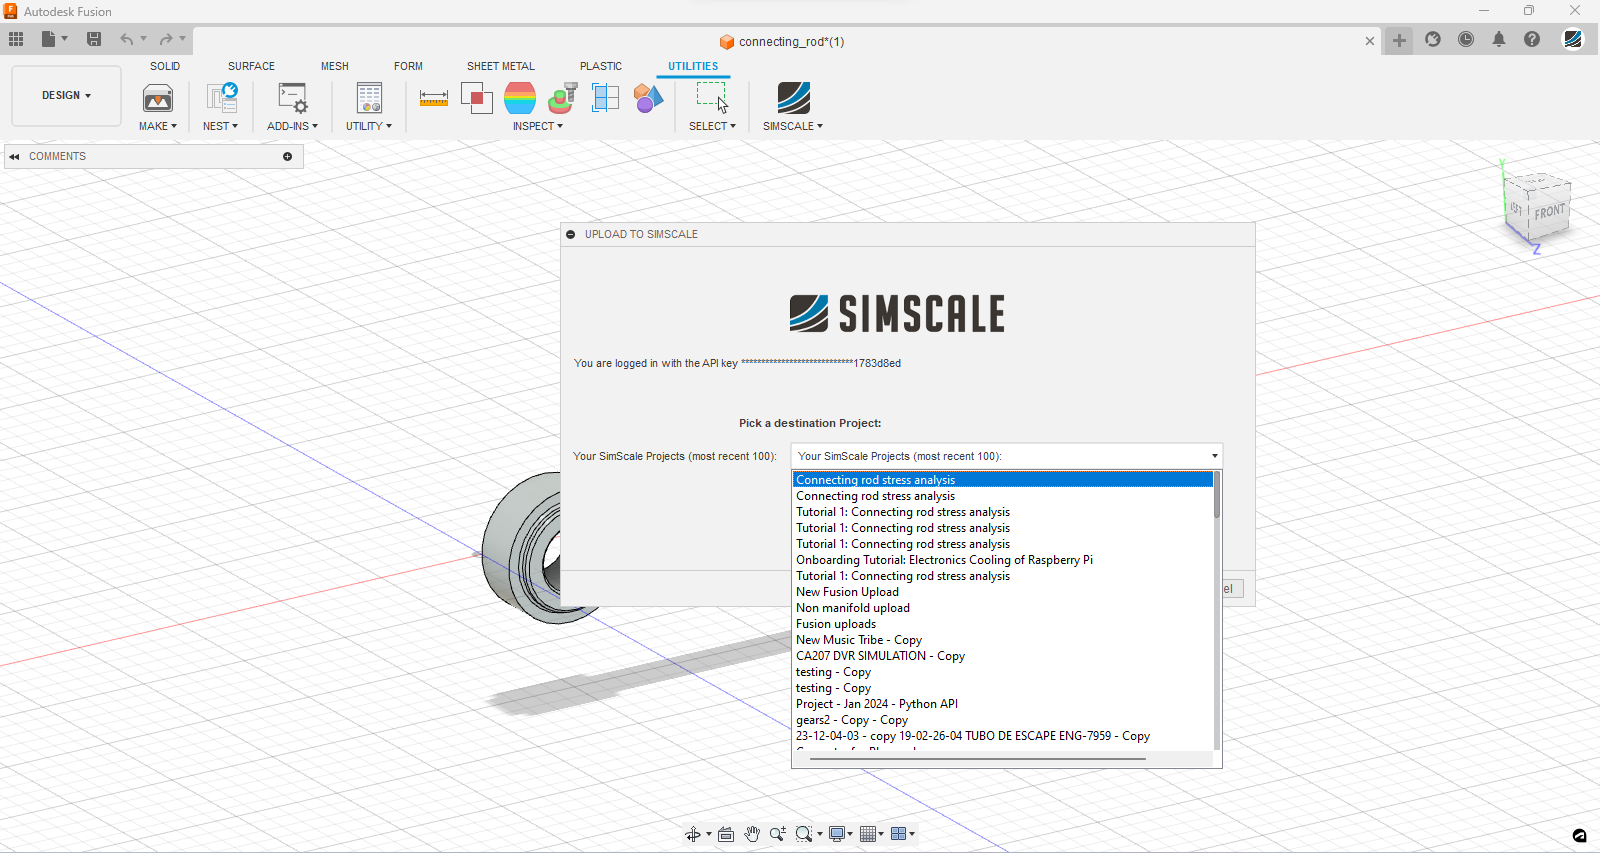Screen dimensions: 1600x853
Task: Choose 'Fusion uploads' project
Action: coord(1002,624)
